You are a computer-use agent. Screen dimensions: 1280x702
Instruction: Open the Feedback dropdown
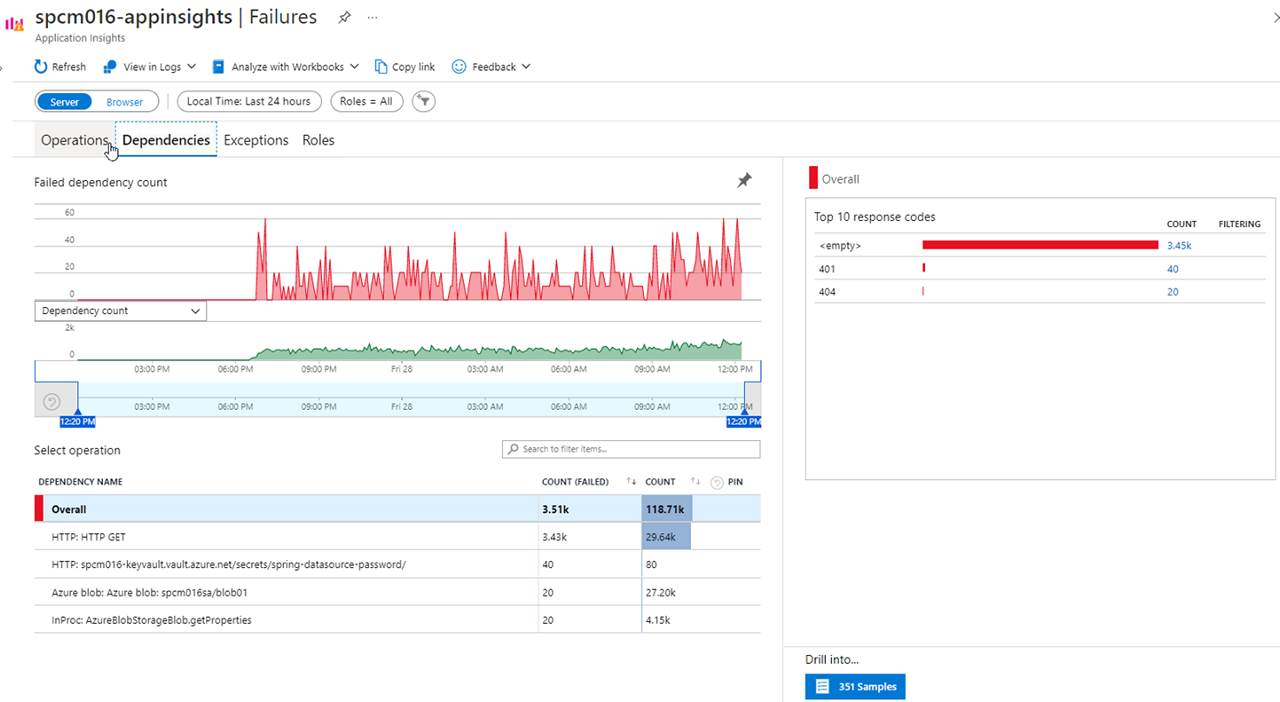[x=491, y=67]
